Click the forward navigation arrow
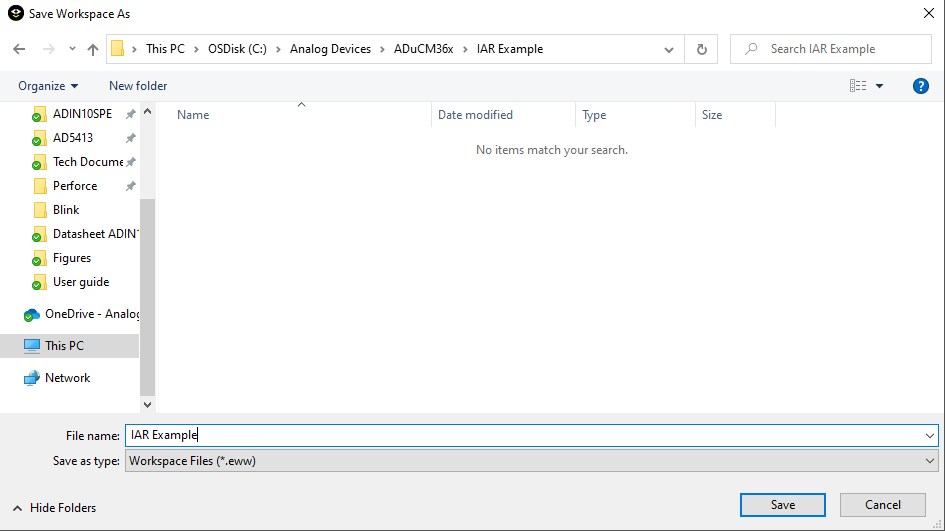Screen dimensions: 945x531 [48, 49]
